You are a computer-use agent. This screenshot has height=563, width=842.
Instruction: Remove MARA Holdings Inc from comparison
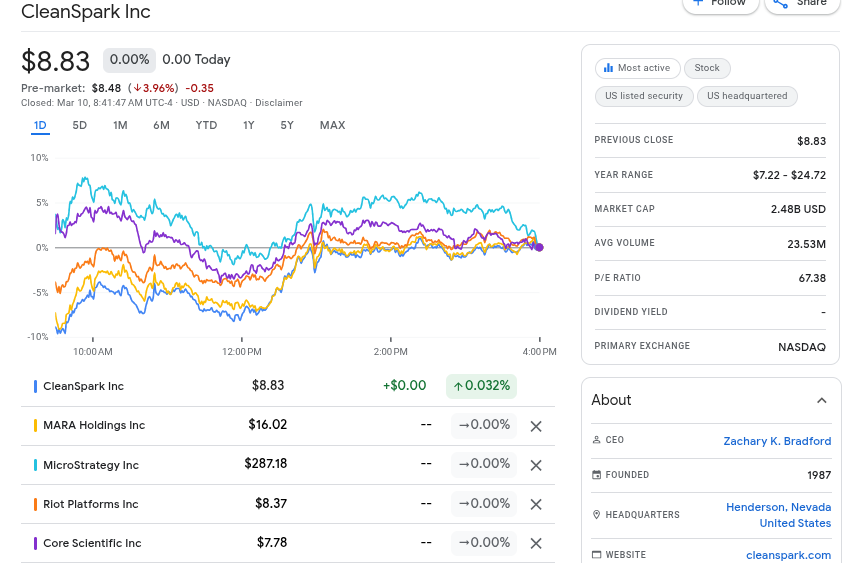[x=535, y=427]
